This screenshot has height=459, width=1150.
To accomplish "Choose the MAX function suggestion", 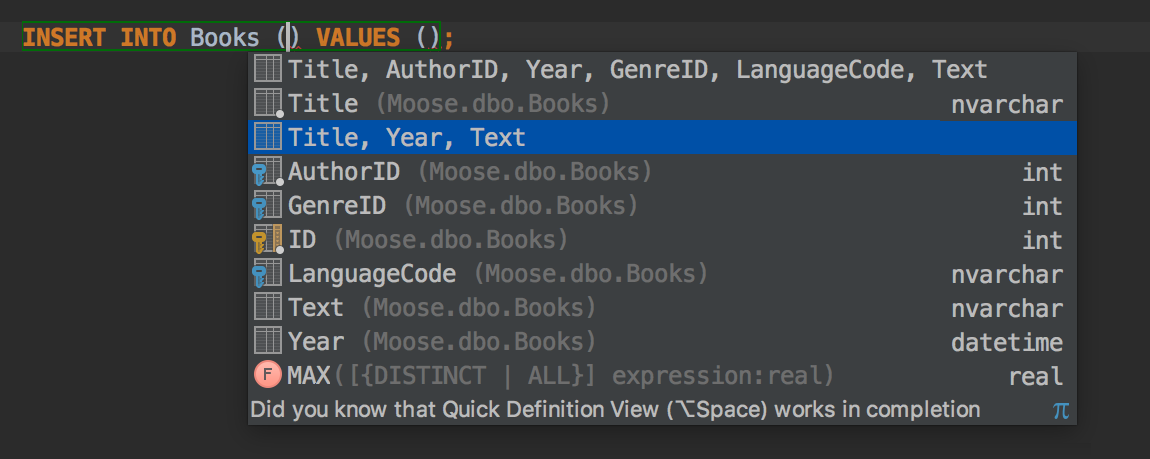I will pyautogui.click(x=662, y=376).
